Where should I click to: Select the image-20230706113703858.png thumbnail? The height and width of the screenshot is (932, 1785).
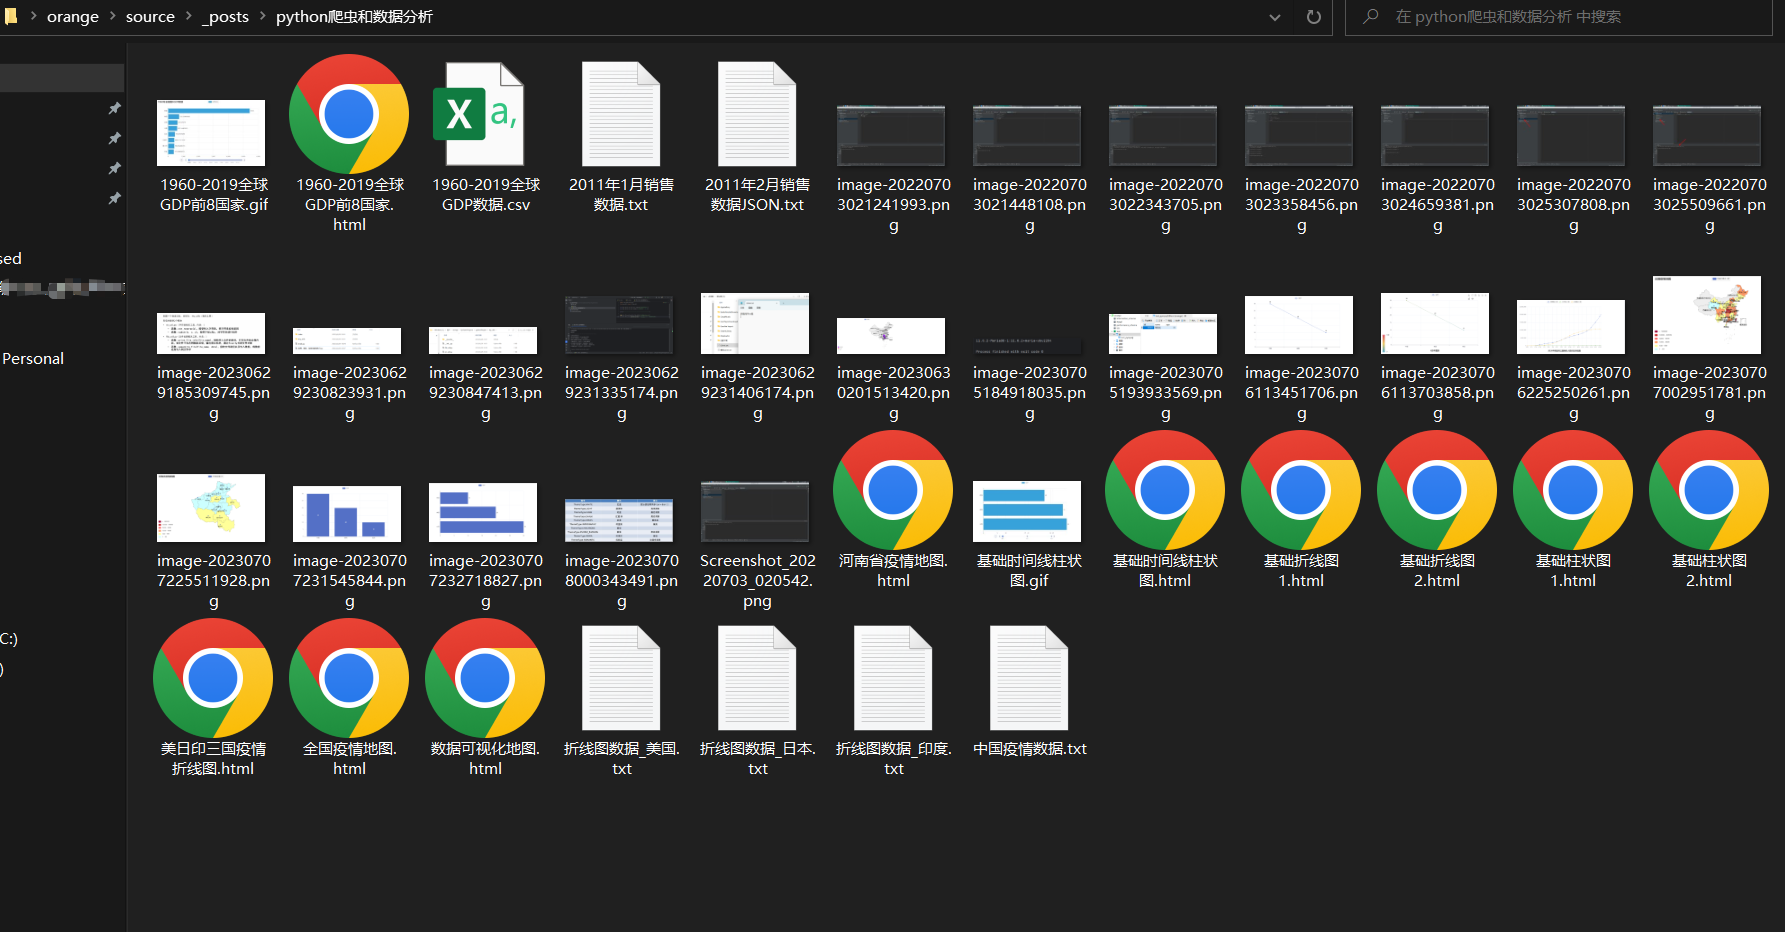click(x=1435, y=323)
